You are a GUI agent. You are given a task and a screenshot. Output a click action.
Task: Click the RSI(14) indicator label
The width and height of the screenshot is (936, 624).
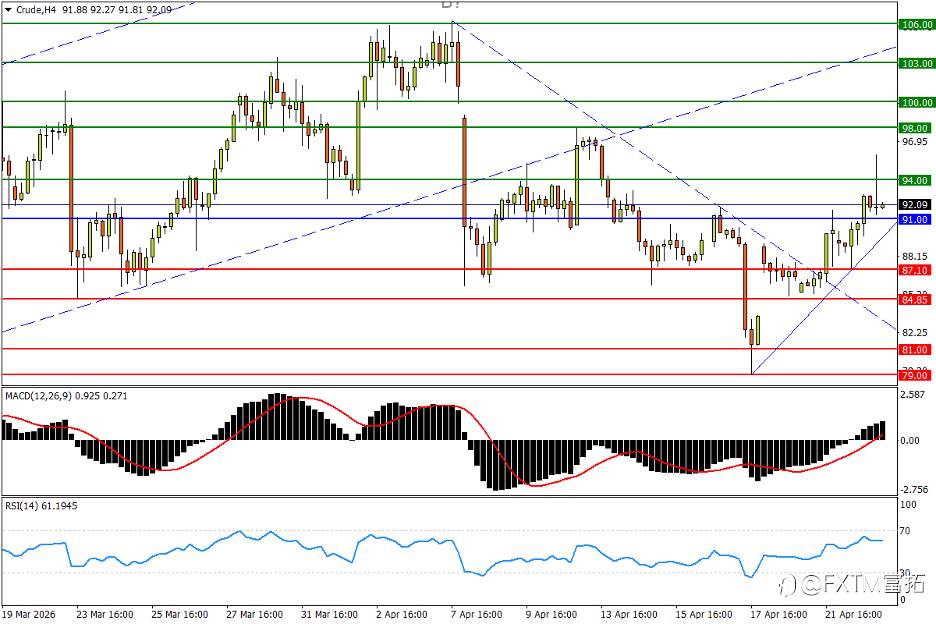coord(21,506)
